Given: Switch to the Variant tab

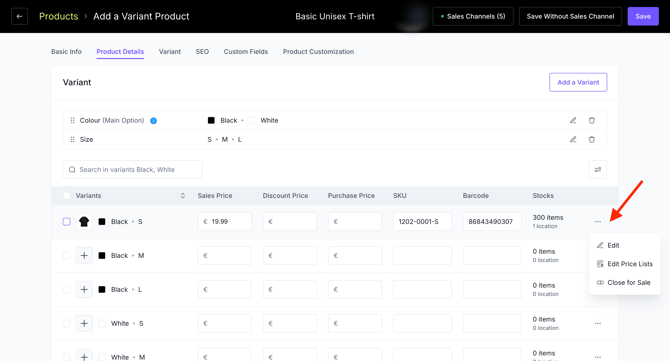Looking at the screenshot, I should coord(170,52).
